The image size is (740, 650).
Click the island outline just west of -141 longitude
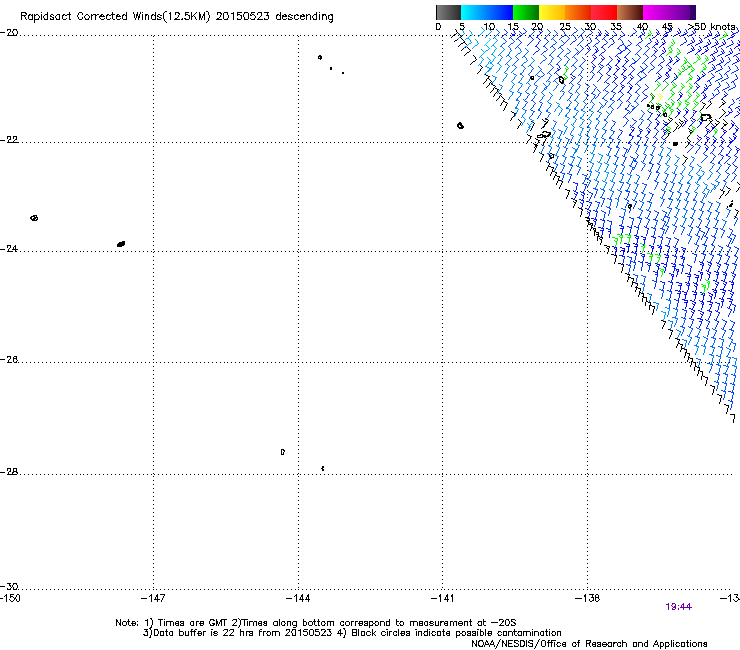click(460, 126)
